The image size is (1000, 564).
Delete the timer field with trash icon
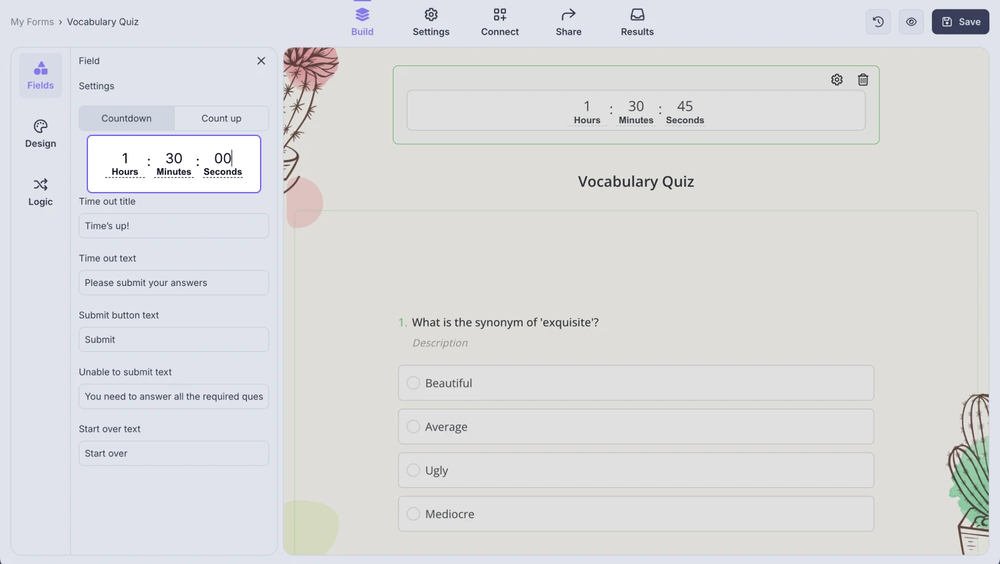[x=863, y=80]
